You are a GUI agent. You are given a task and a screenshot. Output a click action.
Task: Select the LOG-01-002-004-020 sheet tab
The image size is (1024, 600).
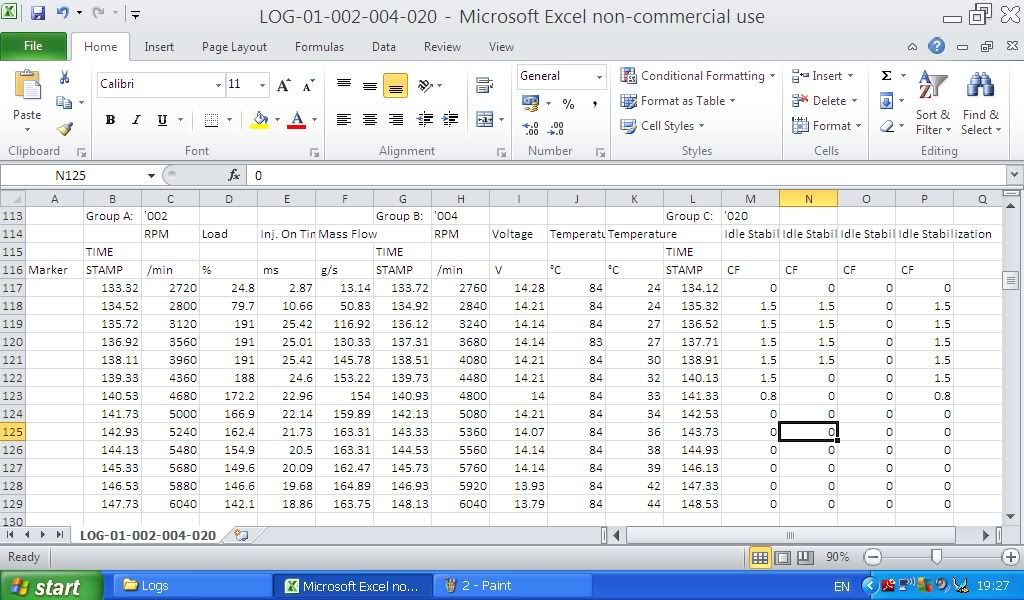pos(147,535)
